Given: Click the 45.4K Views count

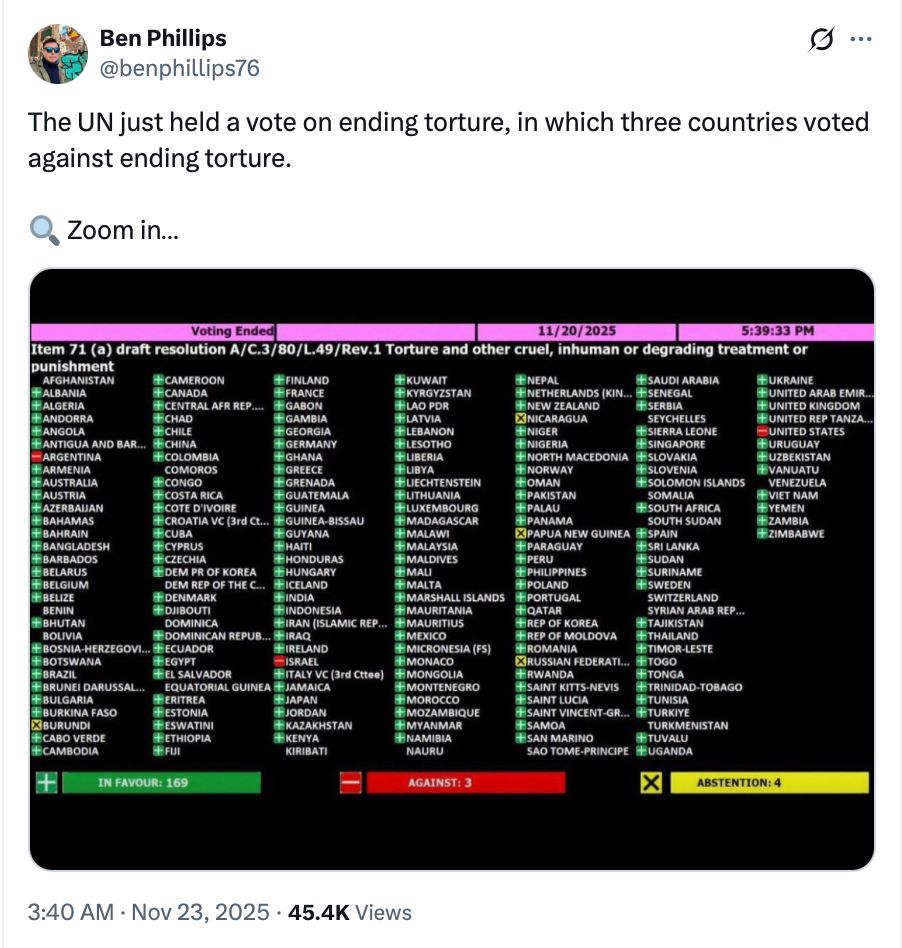Looking at the screenshot, I should coord(349,912).
